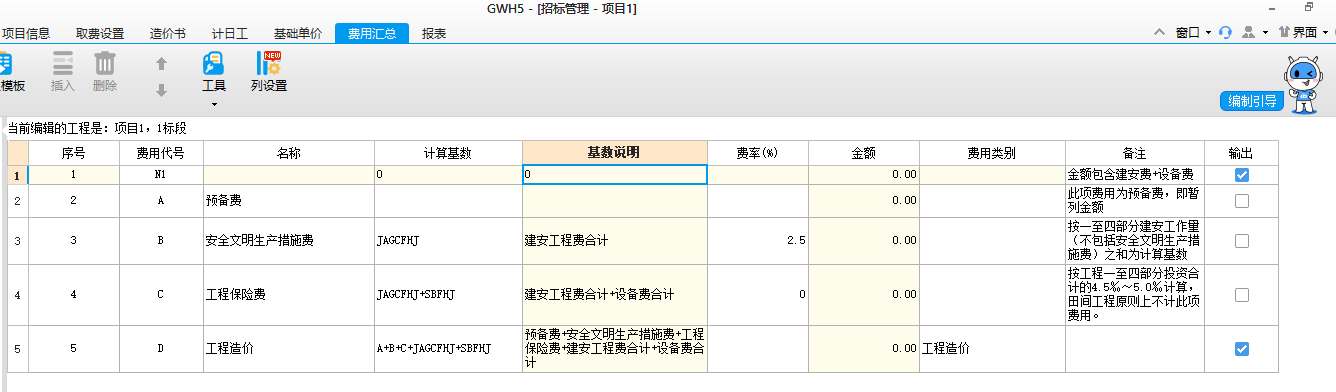Screen dimensions: 1336x392
Task: Switch to the 取费设置 tab
Action: click(x=100, y=33)
